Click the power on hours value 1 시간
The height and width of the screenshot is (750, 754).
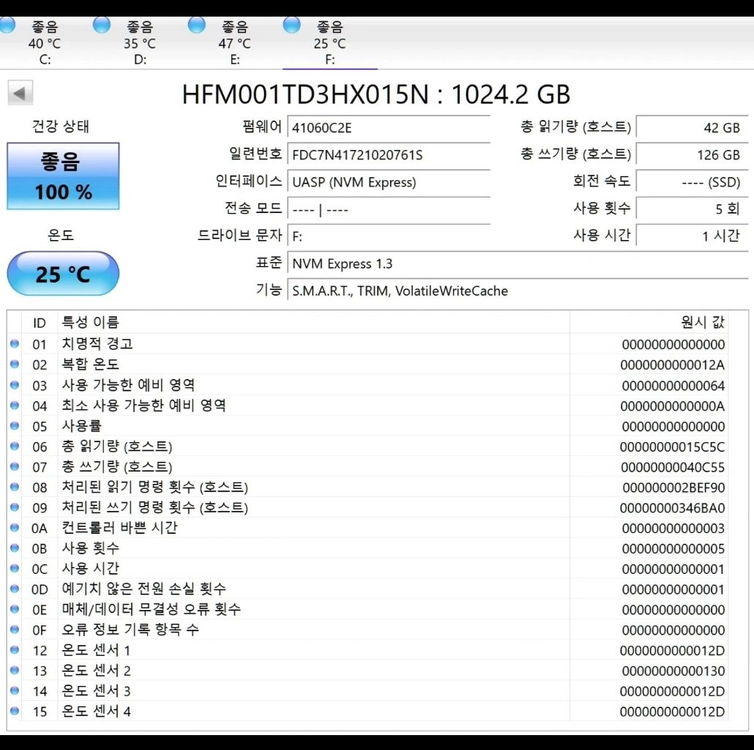tap(692, 236)
